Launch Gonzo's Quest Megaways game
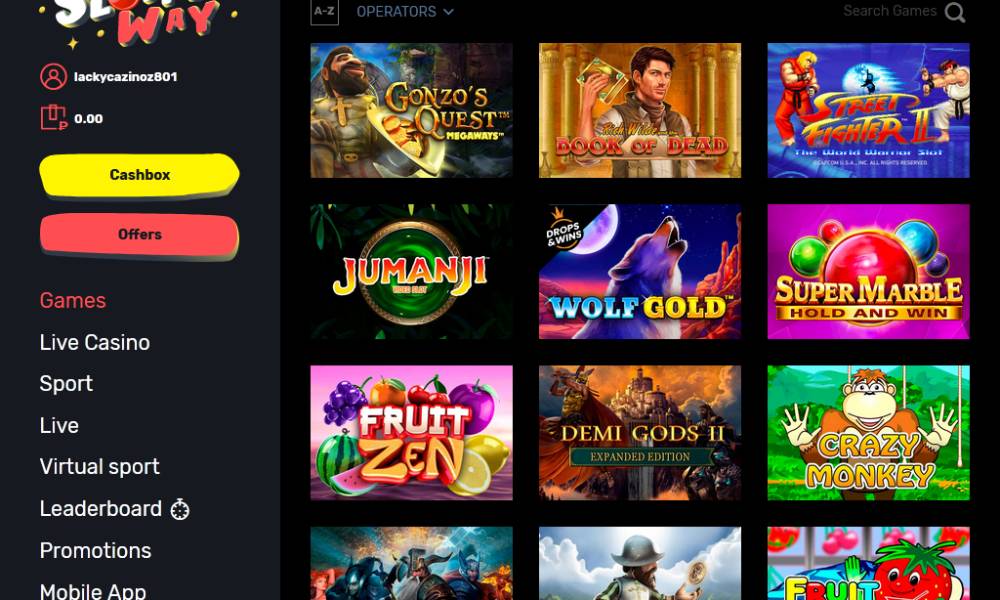This screenshot has width=1000, height=600. [x=411, y=110]
